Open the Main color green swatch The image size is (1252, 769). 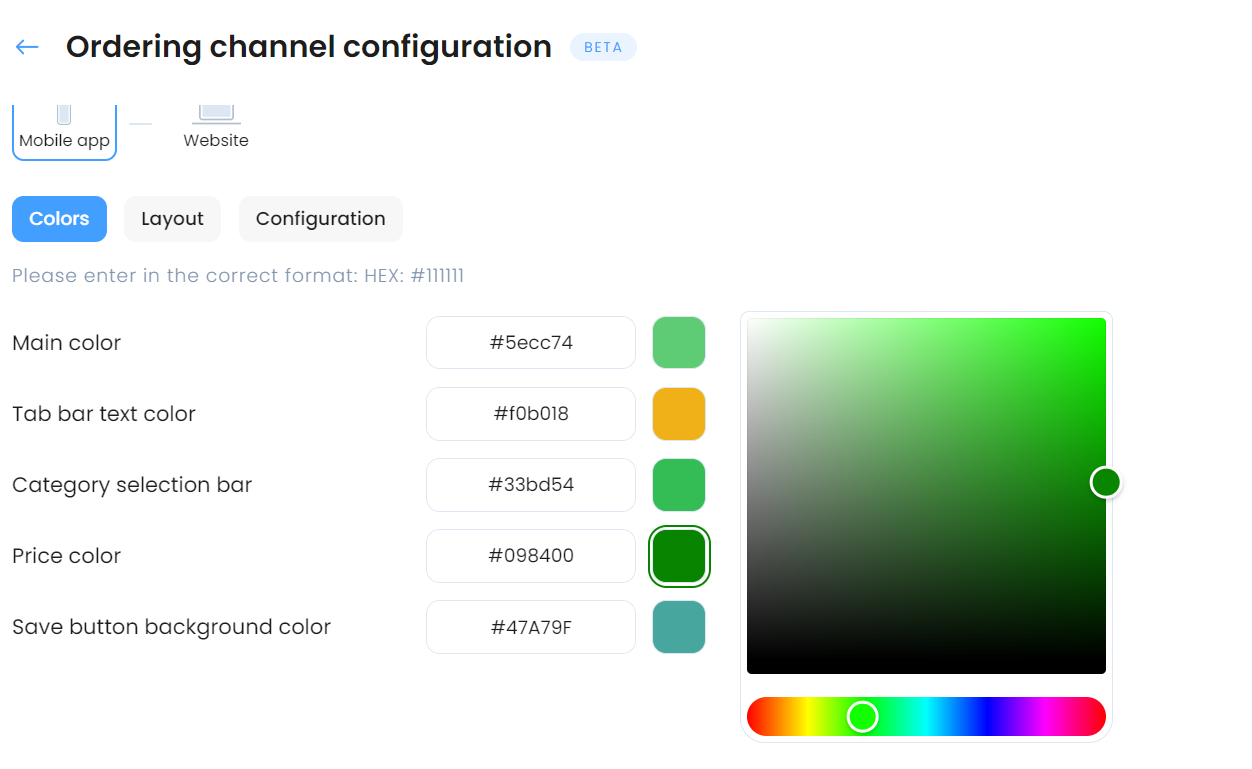point(679,343)
